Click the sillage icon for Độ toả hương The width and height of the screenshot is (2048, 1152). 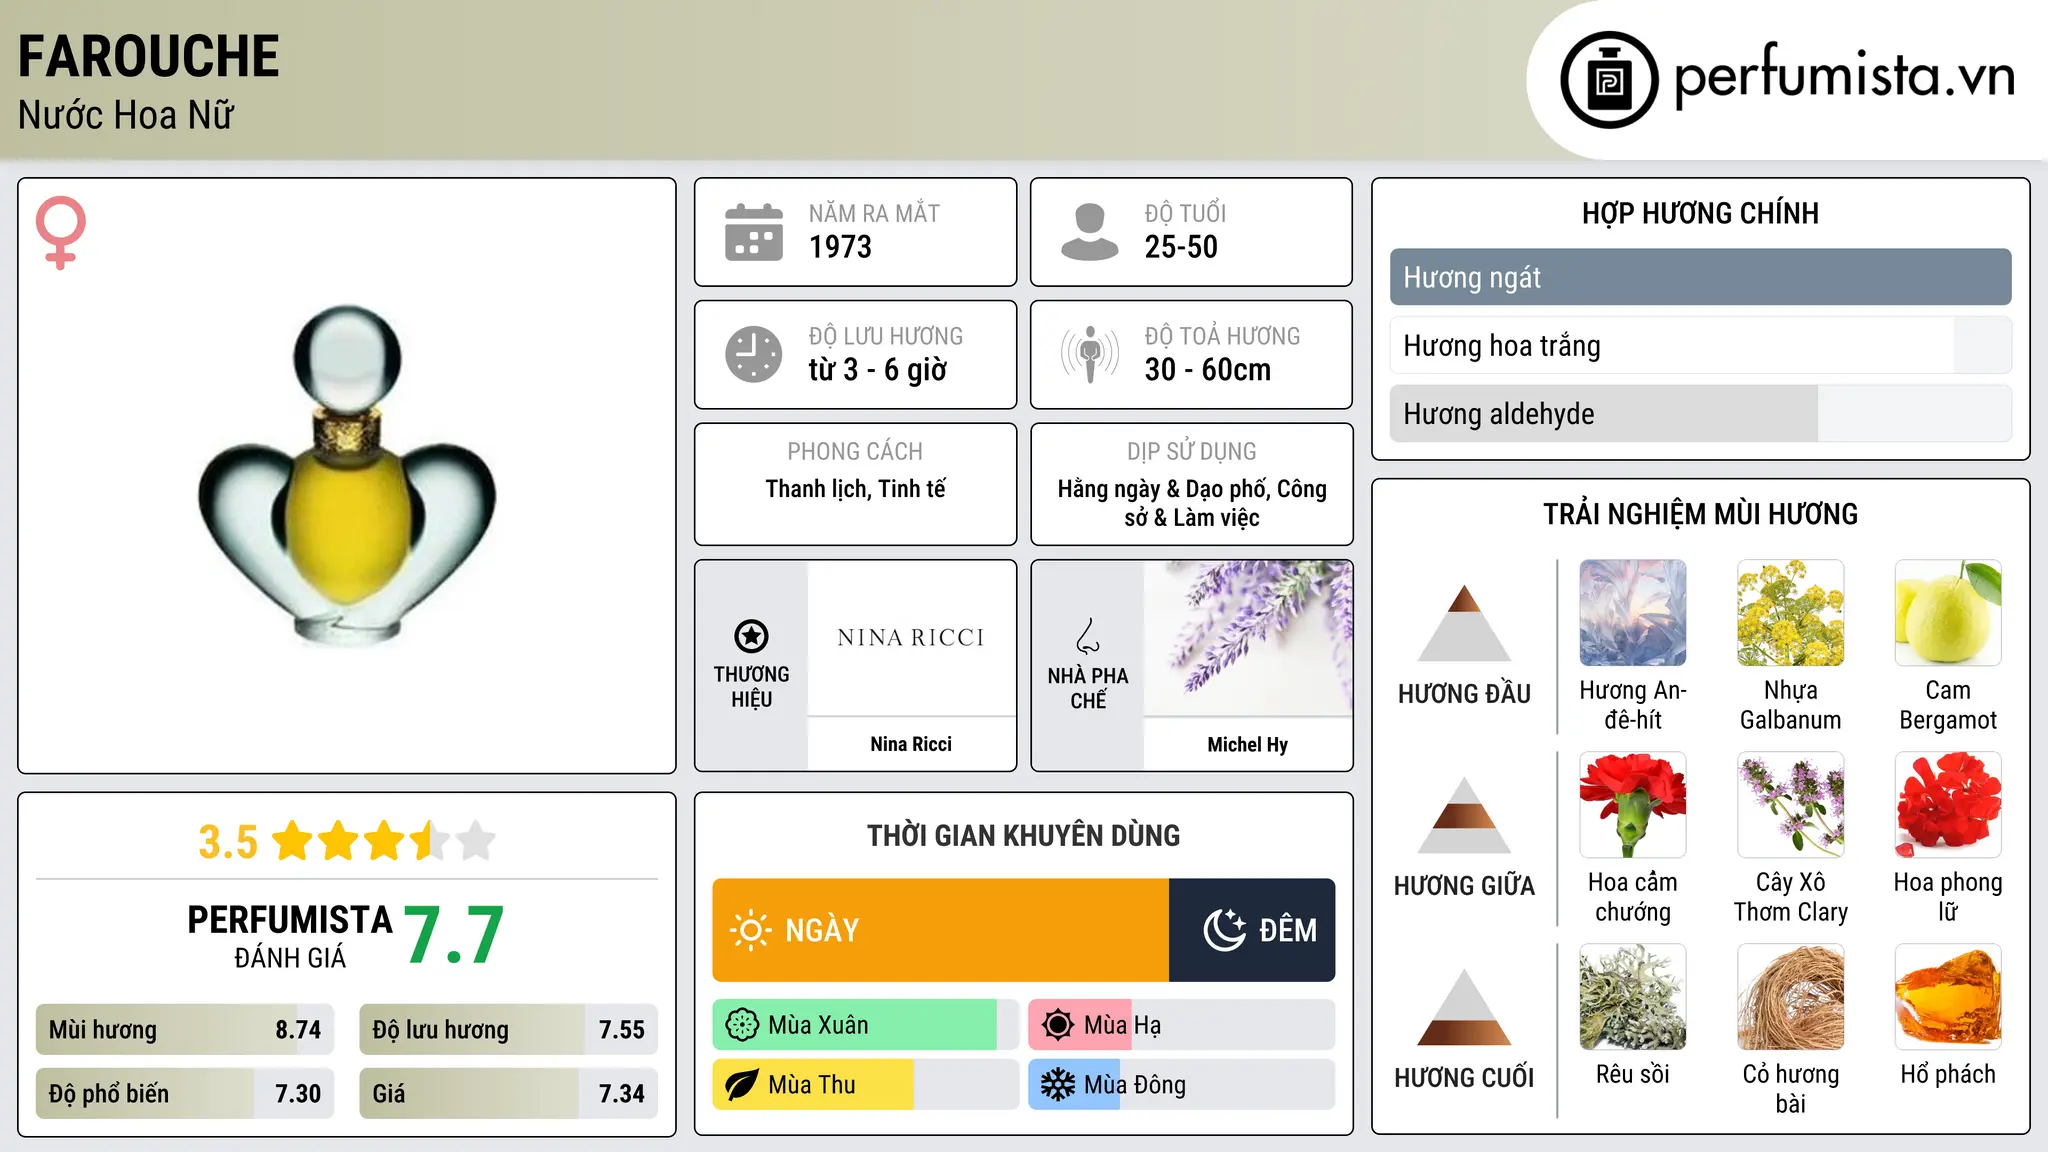(x=1089, y=354)
